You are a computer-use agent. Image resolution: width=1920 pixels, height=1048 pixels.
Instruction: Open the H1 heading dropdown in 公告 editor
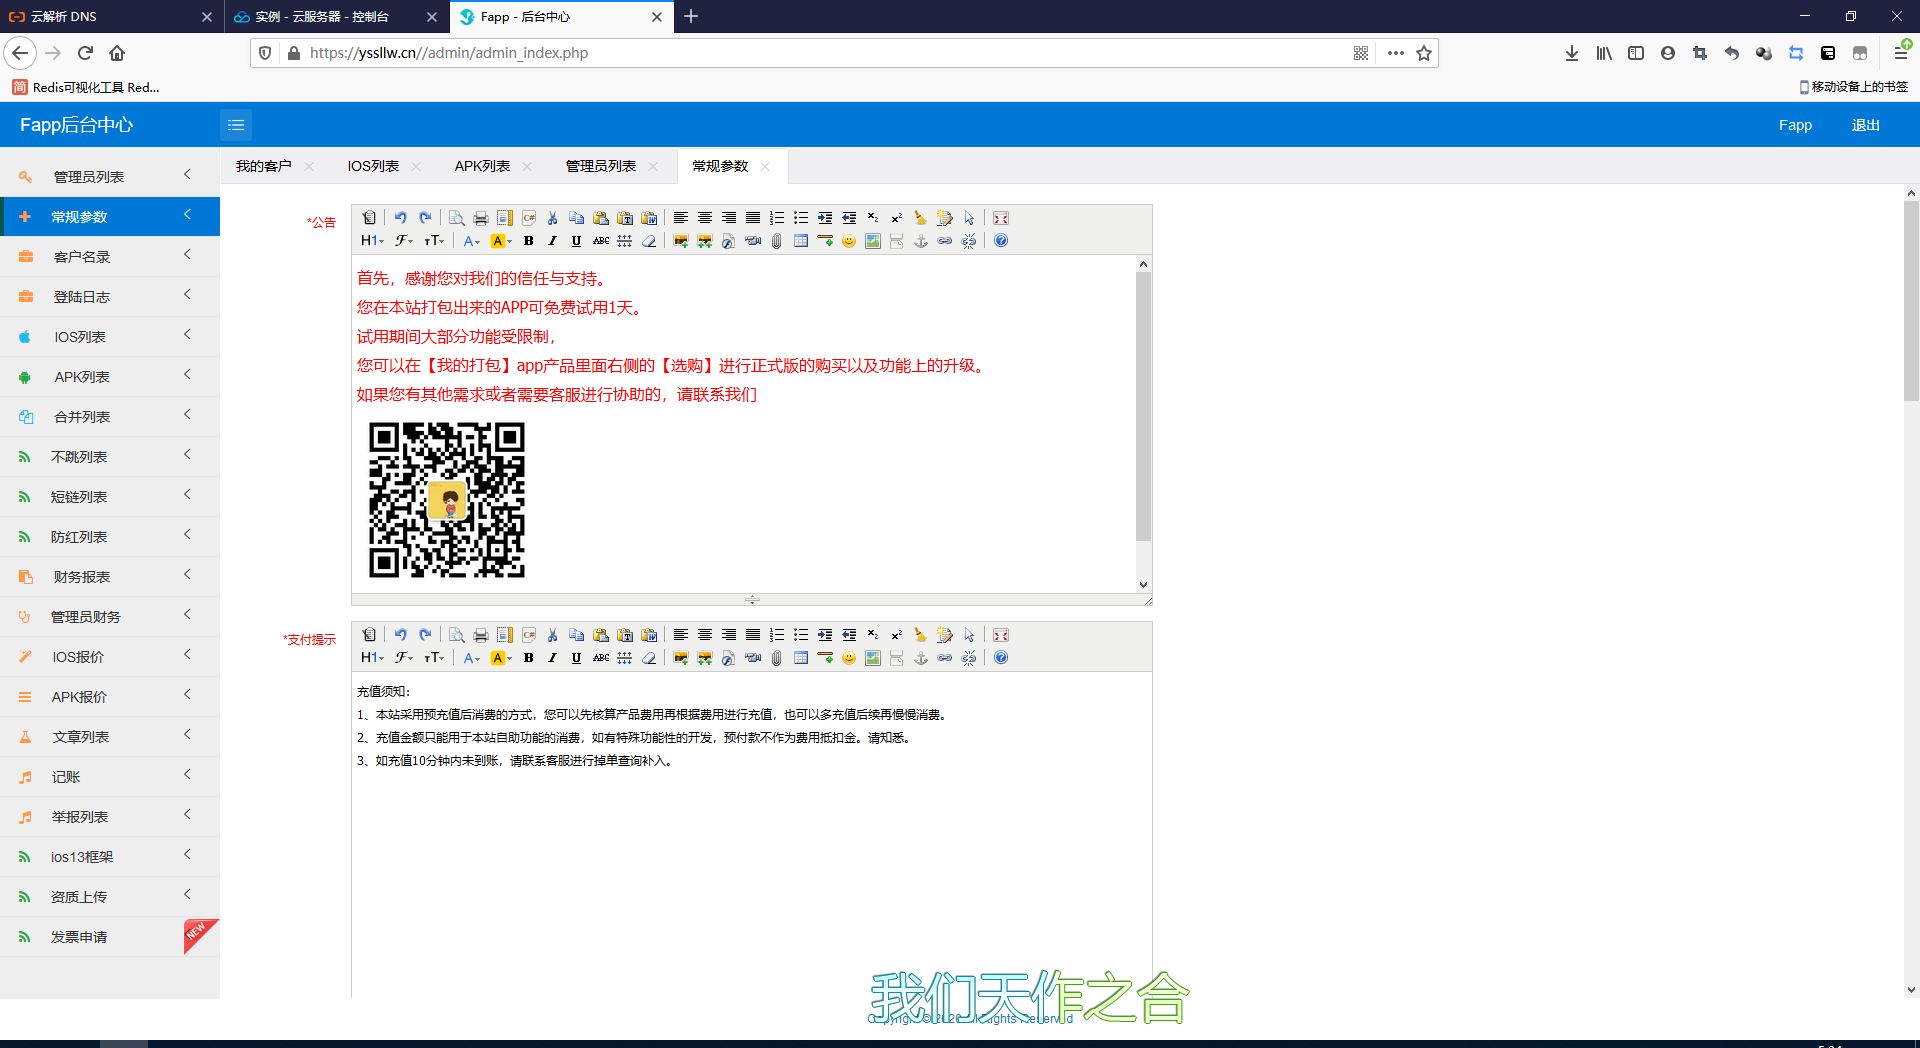pos(372,241)
